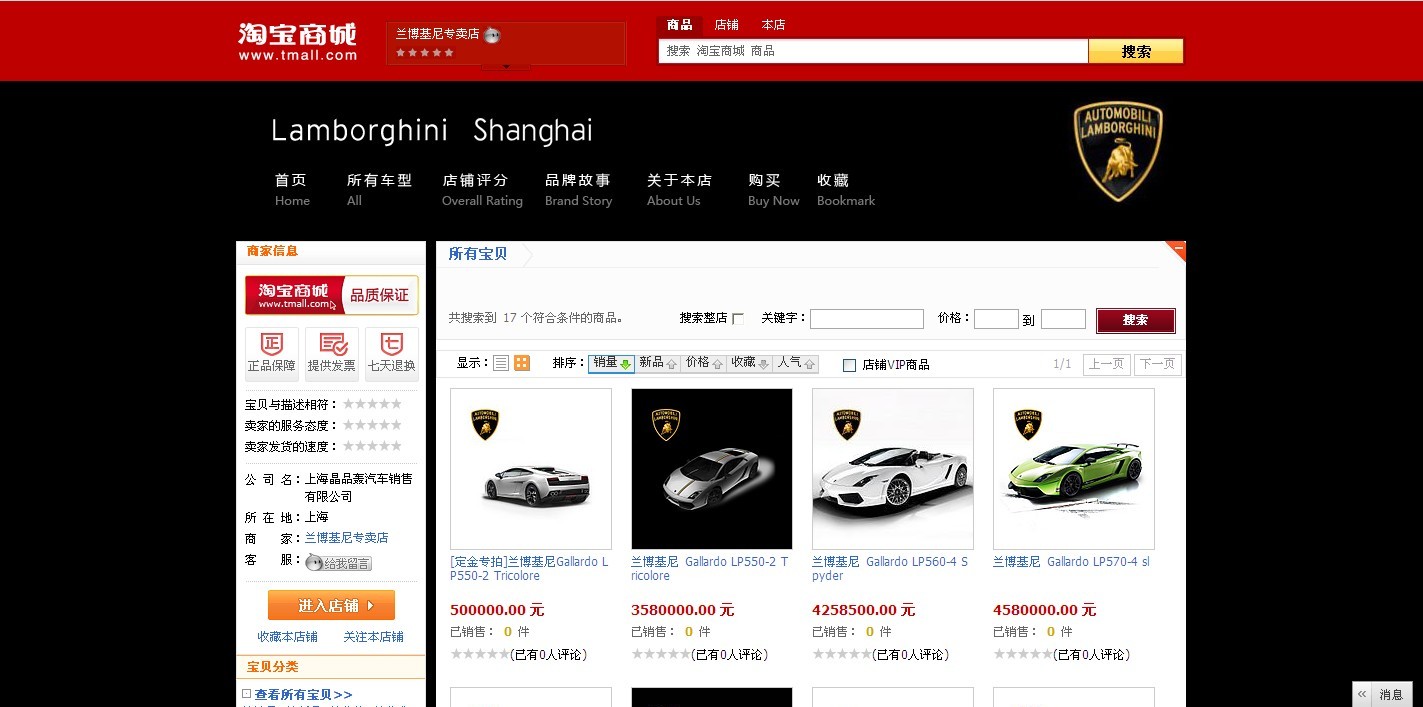Viewport: 1423px width, 707px height.
Task: Toggle the 搜索整店 checkbox
Action: (x=738, y=319)
